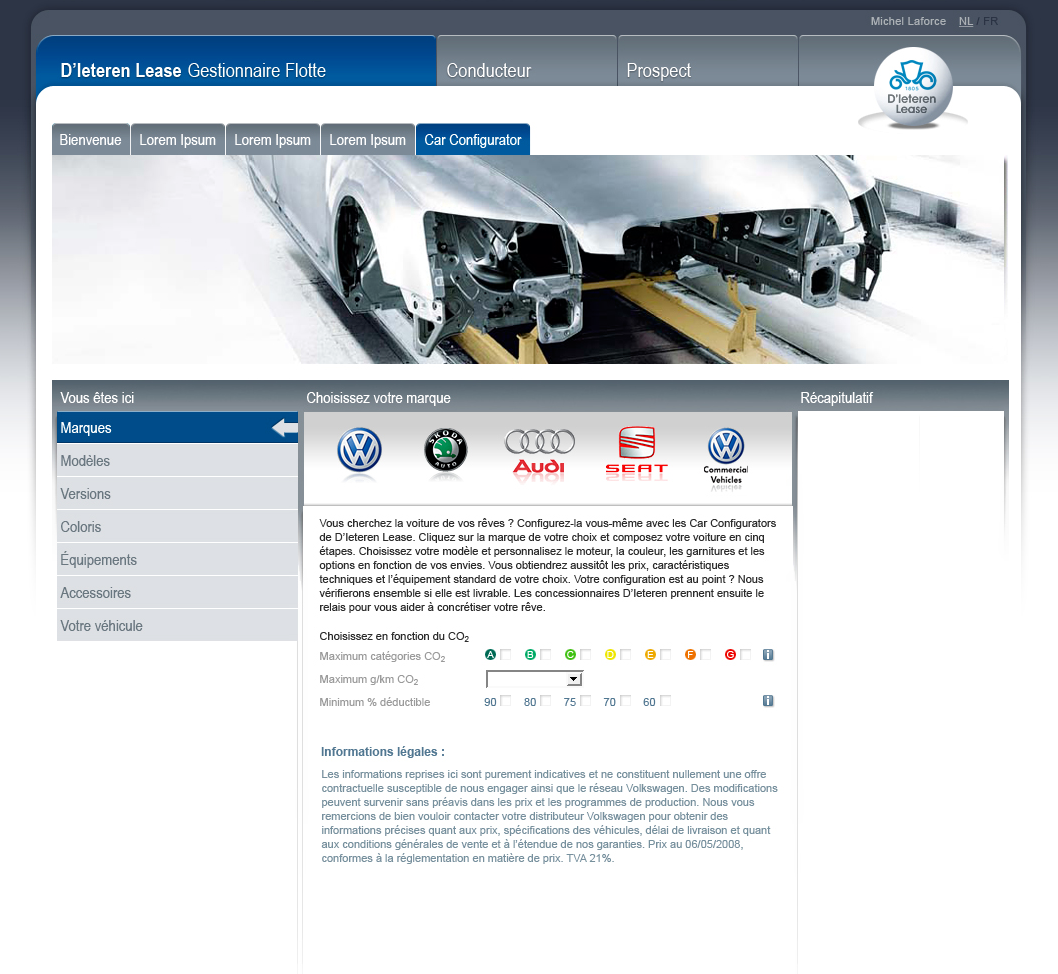Click the D'Ieteren Lease round logo
1058x974 pixels.
coord(912,88)
